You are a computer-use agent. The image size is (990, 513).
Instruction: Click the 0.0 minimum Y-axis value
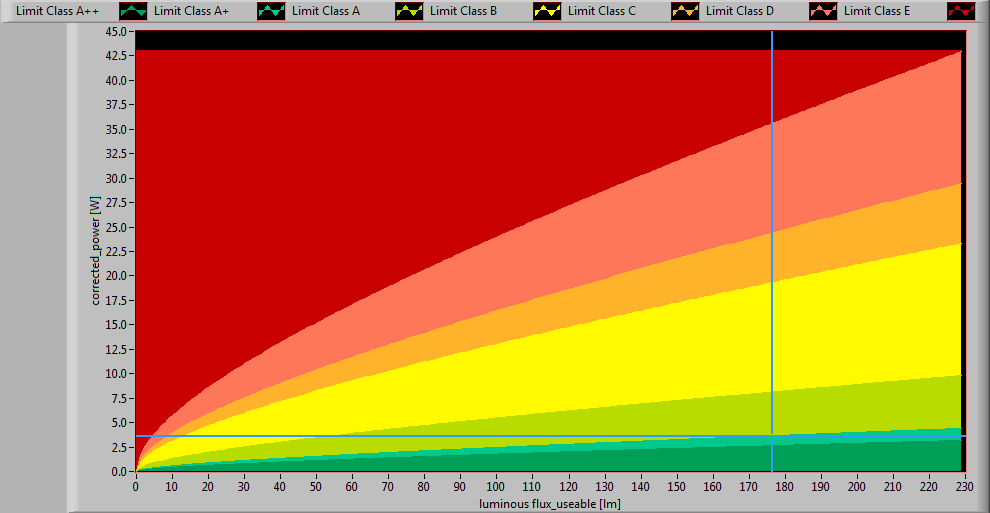tap(119, 471)
